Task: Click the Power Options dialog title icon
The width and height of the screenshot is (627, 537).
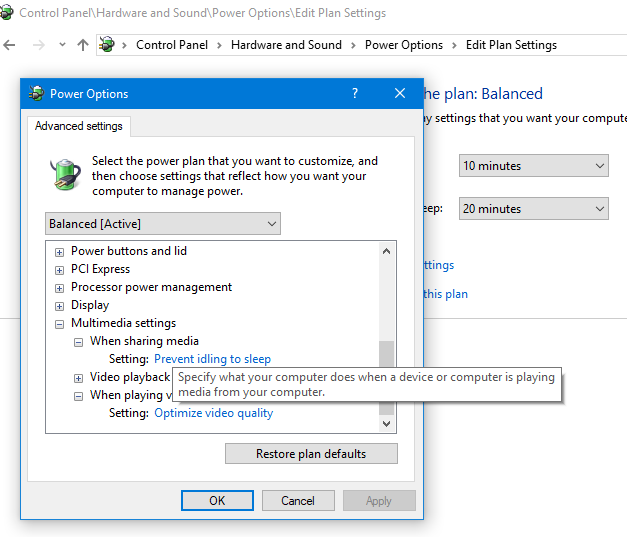Action: click(x=36, y=94)
